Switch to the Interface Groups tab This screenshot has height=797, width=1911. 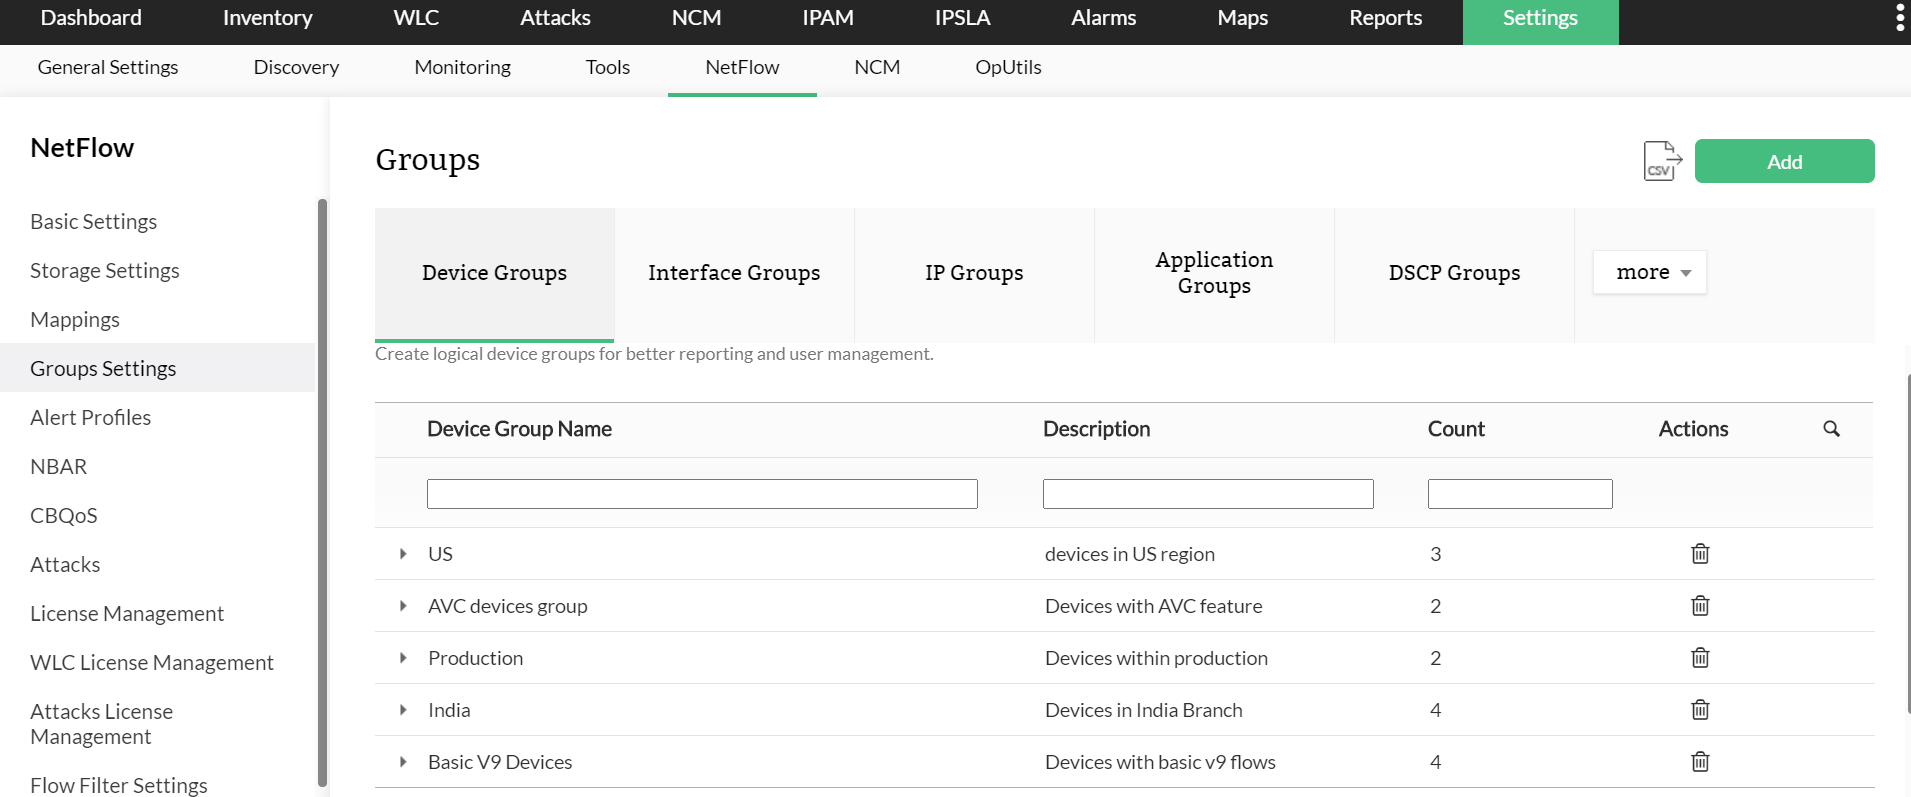tap(734, 273)
